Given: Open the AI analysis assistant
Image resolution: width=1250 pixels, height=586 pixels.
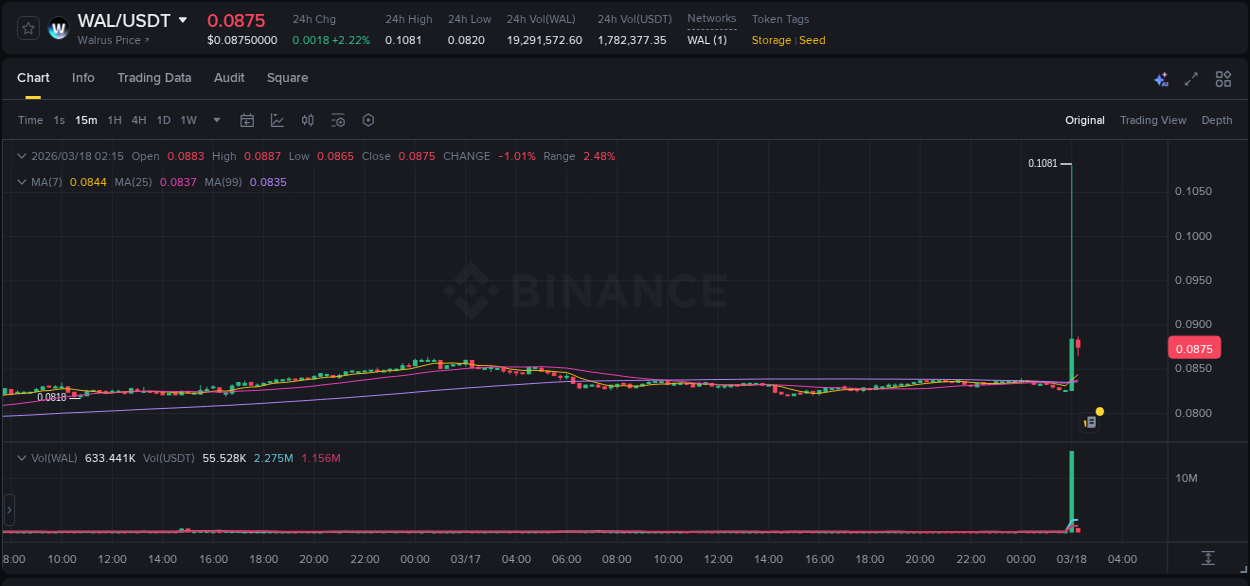Looking at the screenshot, I should 1161,78.
